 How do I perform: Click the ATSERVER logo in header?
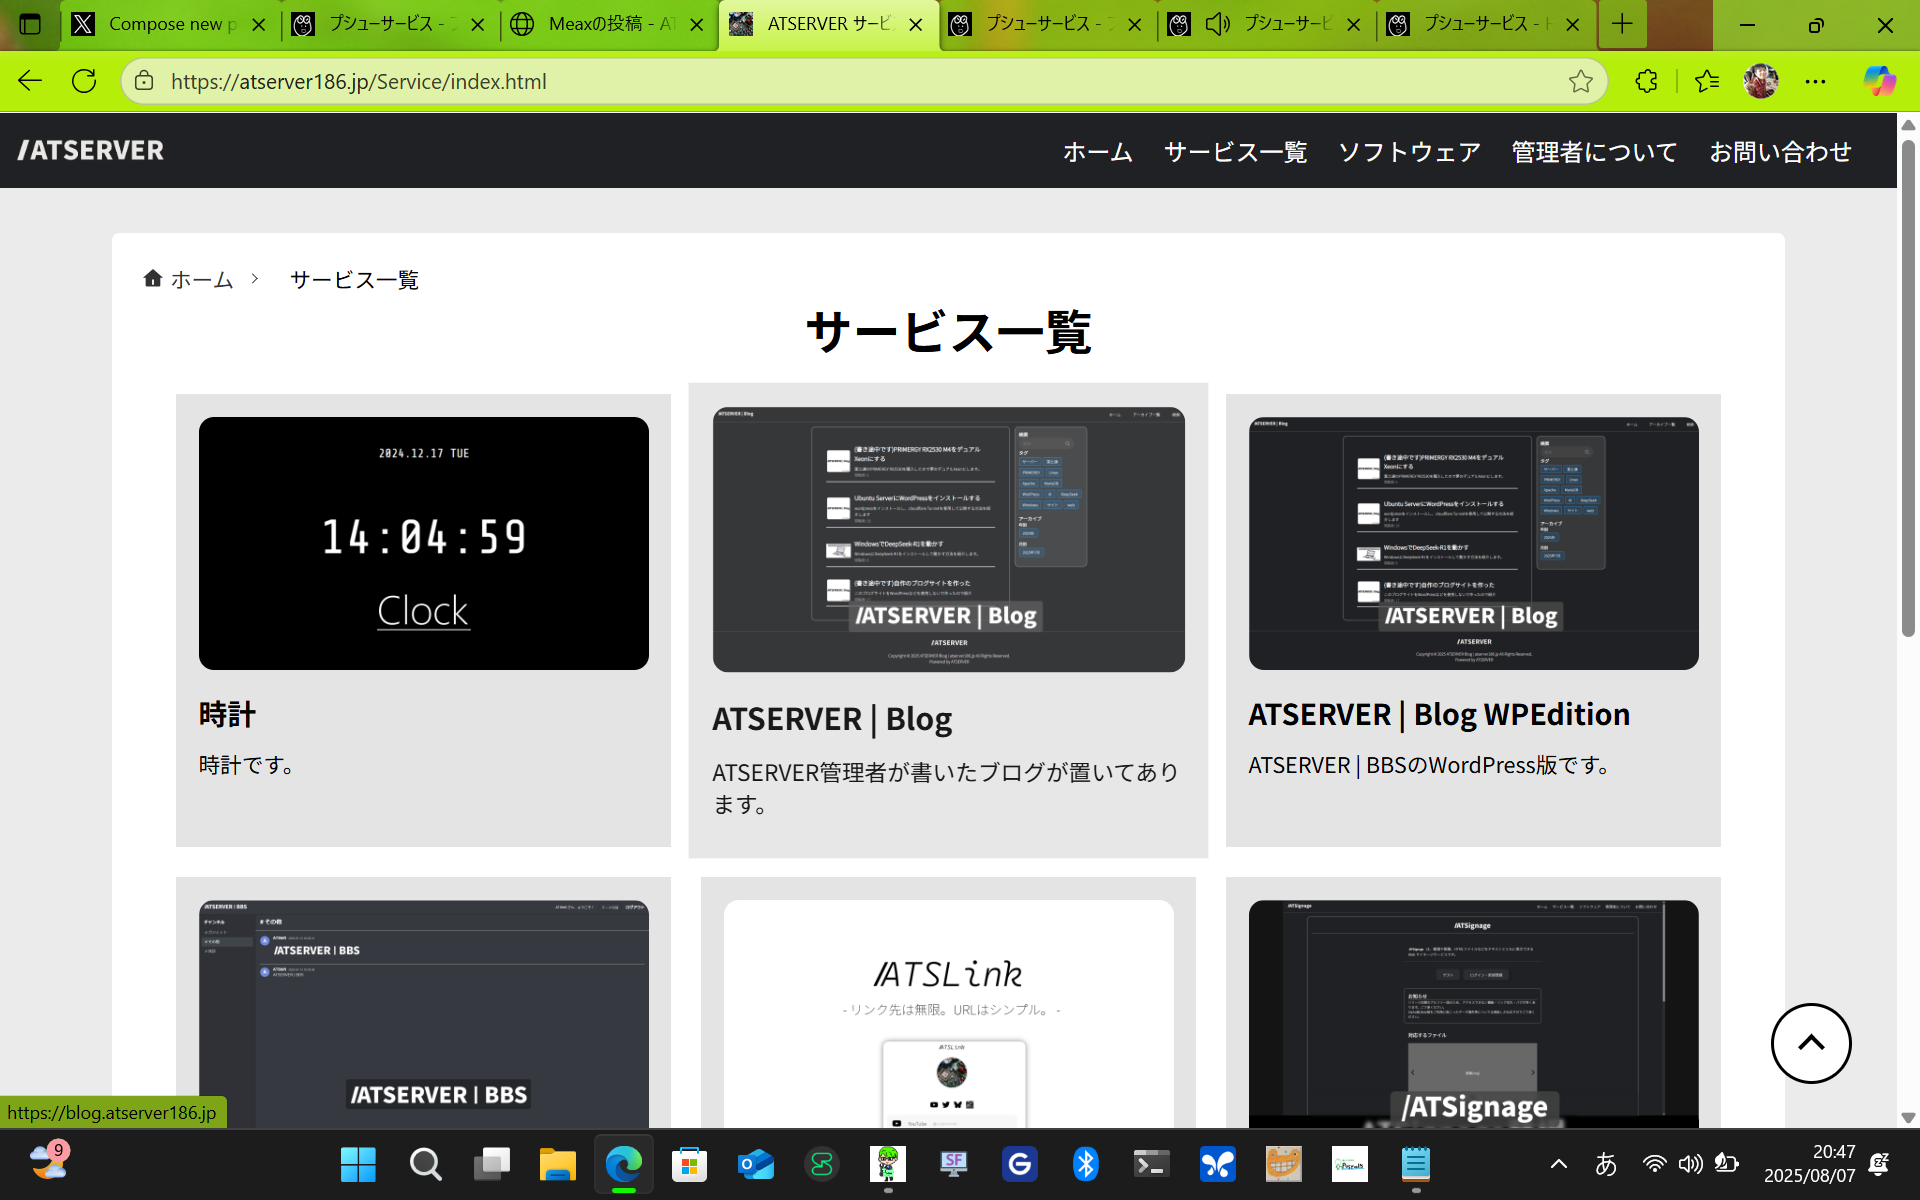(x=90, y=150)
